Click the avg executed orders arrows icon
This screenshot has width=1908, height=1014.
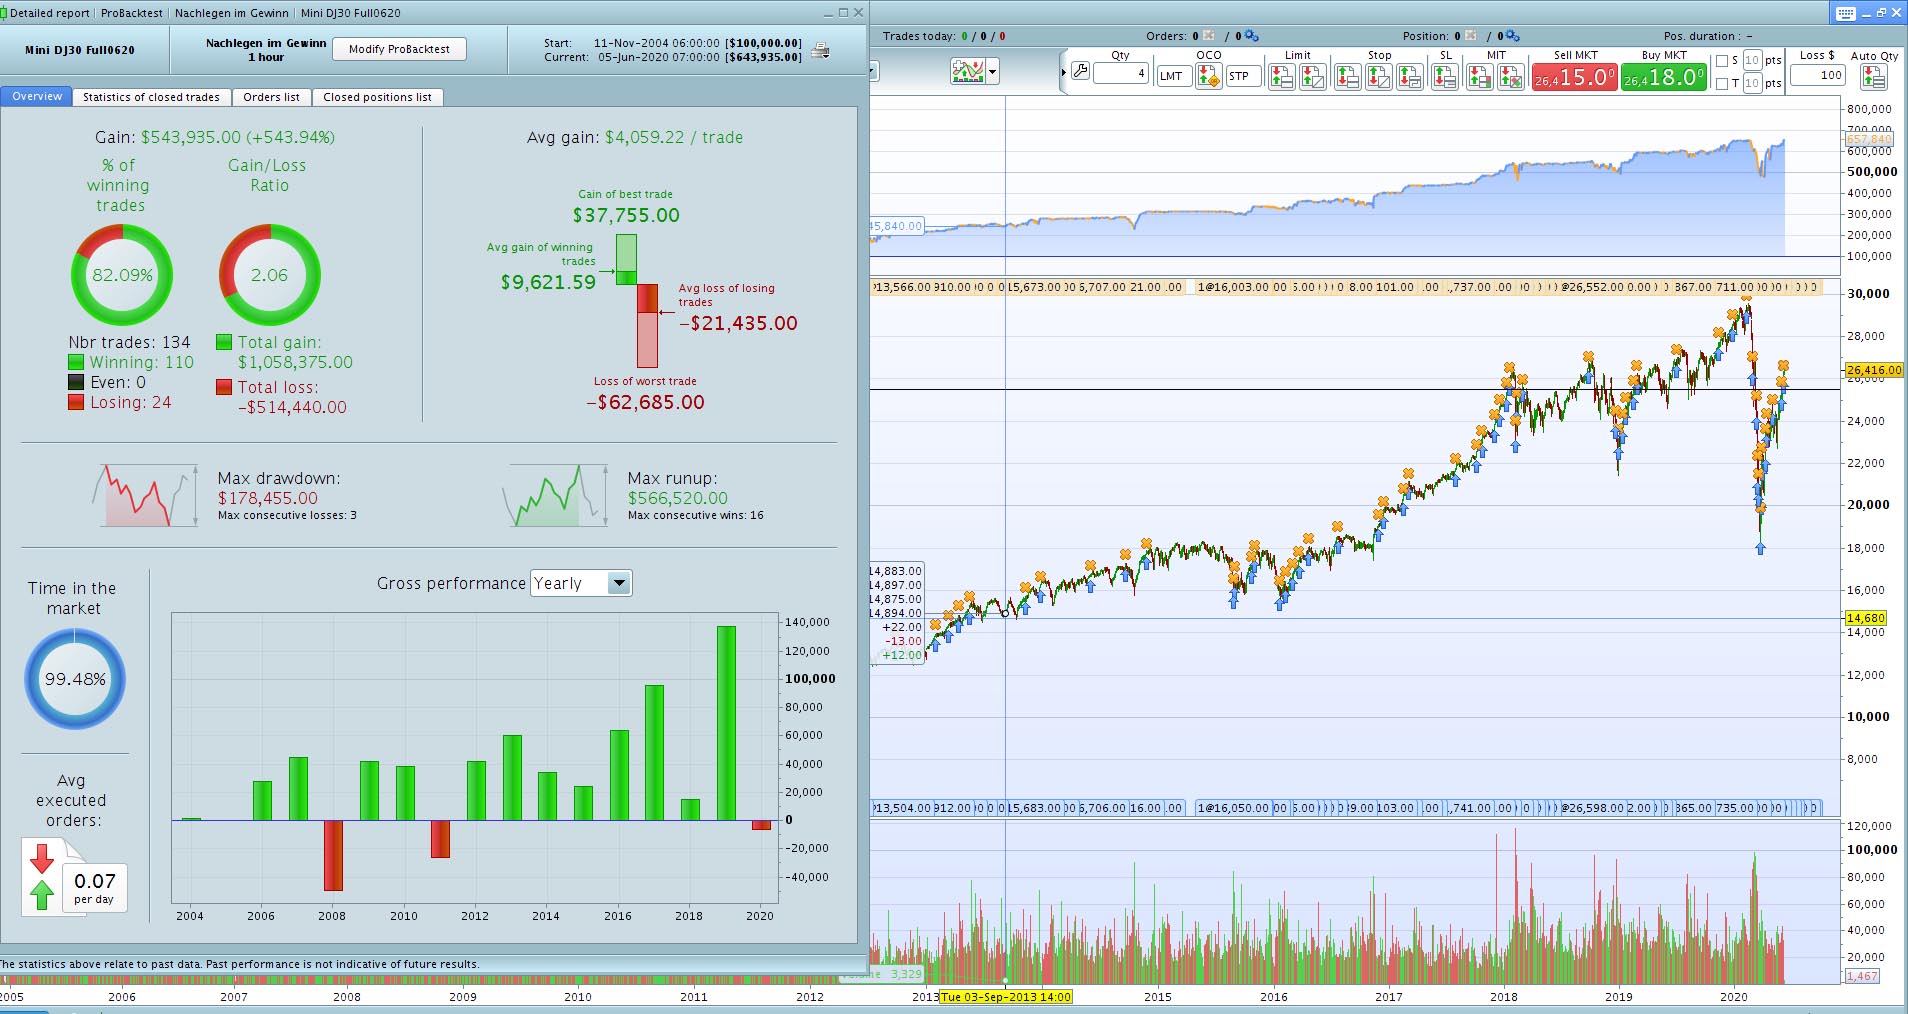tap(42, 877)
